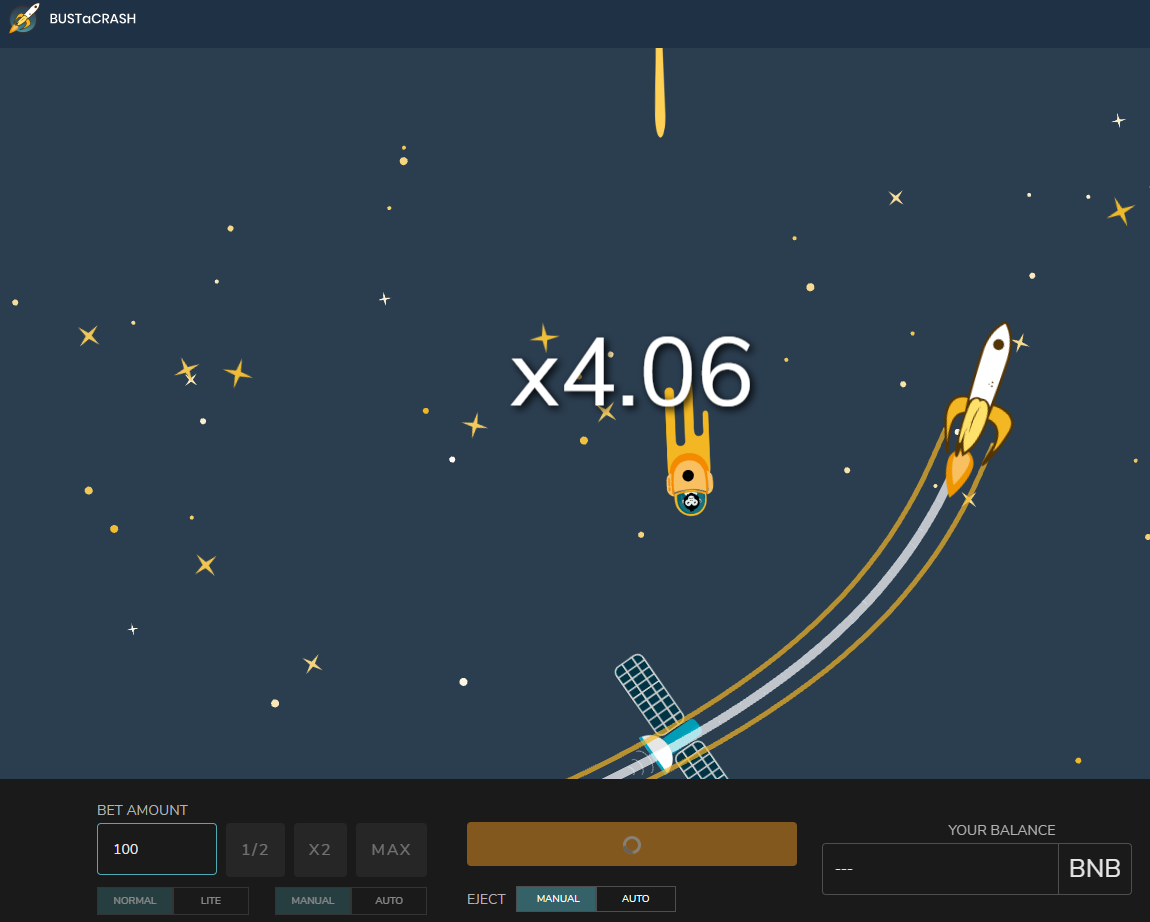Set EJECT to MANUAL

pyautogui.click(x=557, y=899)
